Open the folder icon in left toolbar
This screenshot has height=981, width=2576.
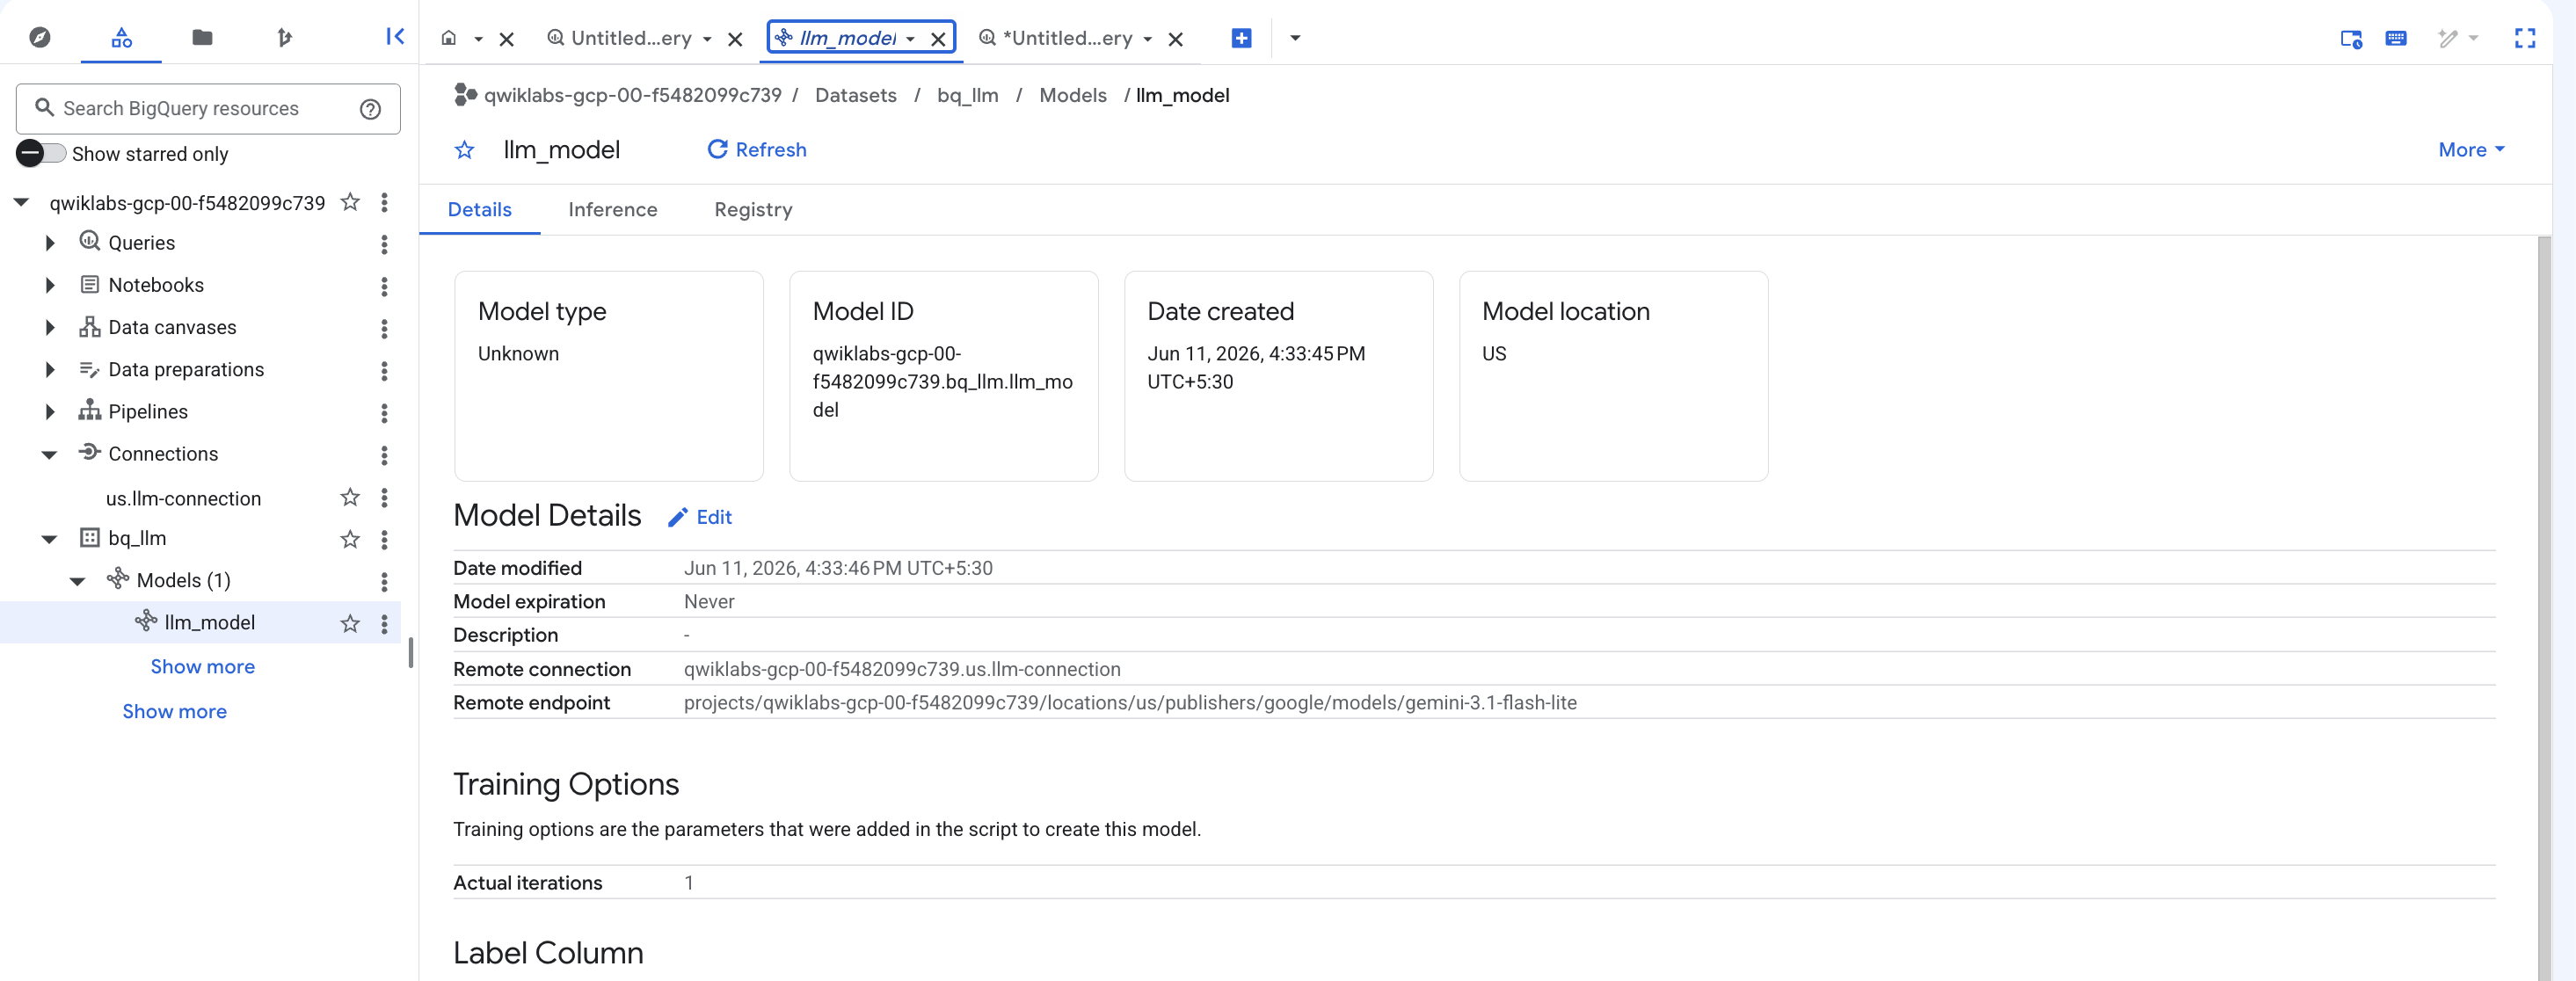[x=202, y=38]
